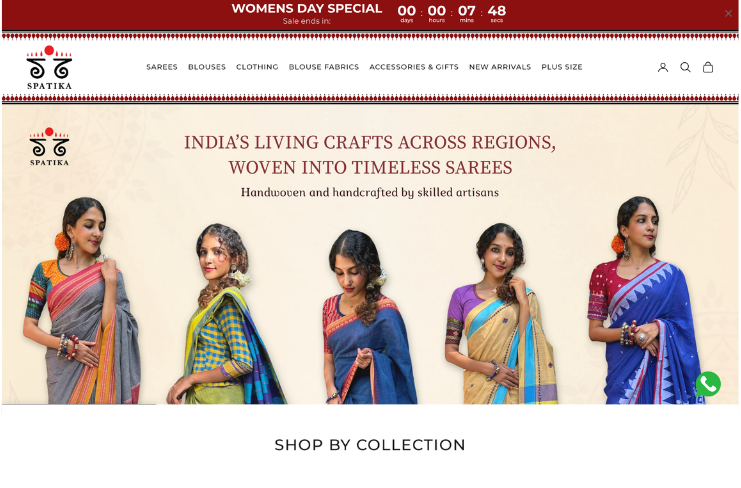
Task: Click the search magnifier icon
Action: point(685,68)
